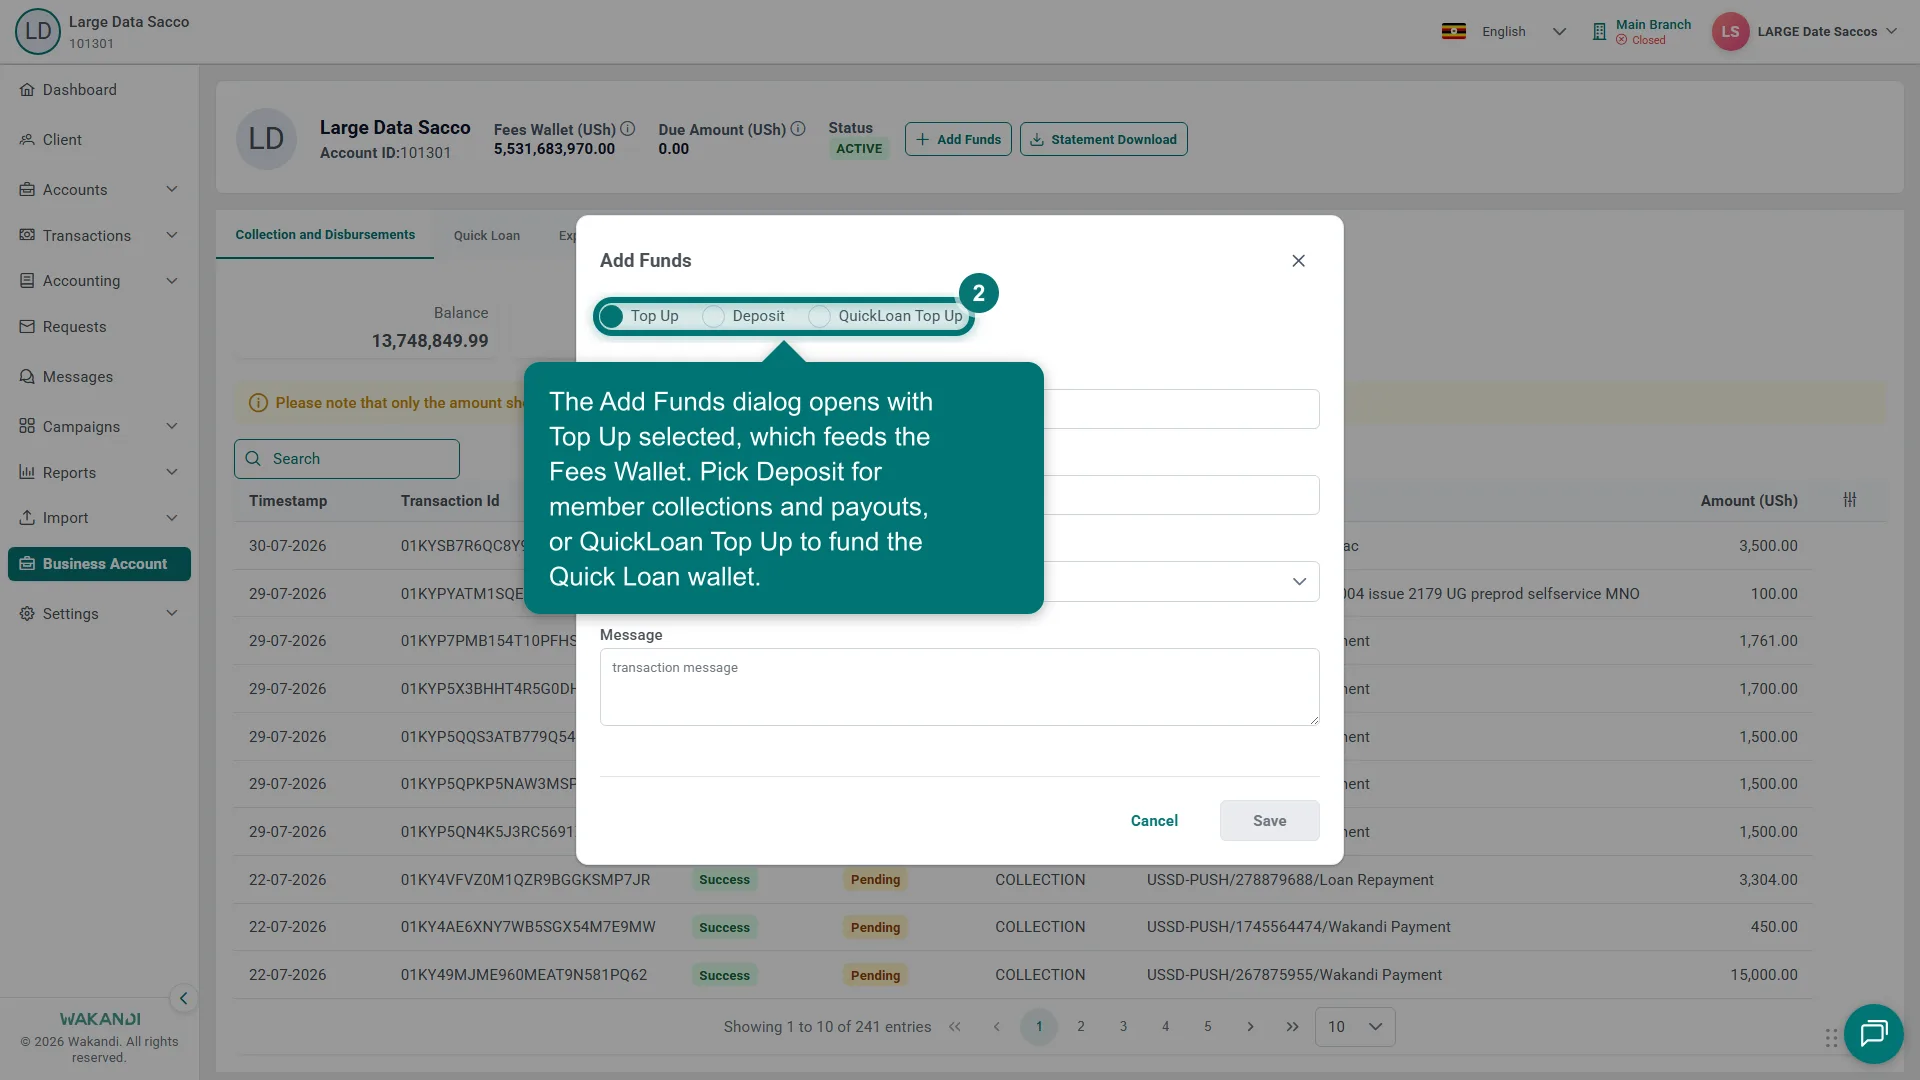Go to page 3 of entries
This screenshot has height=1080, width=1920.
(1123, 1027)
